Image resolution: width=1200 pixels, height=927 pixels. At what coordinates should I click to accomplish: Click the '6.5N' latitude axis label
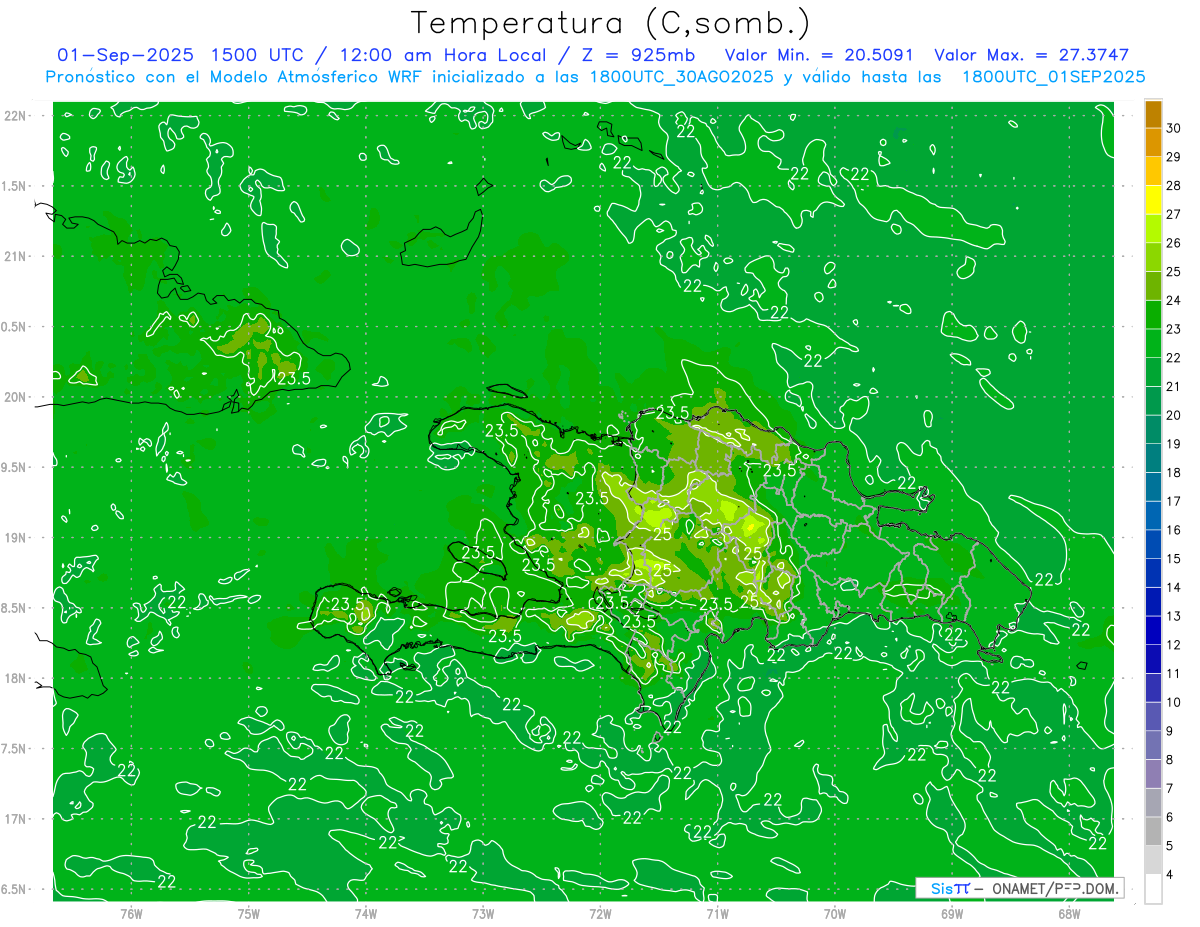(15, 889)
